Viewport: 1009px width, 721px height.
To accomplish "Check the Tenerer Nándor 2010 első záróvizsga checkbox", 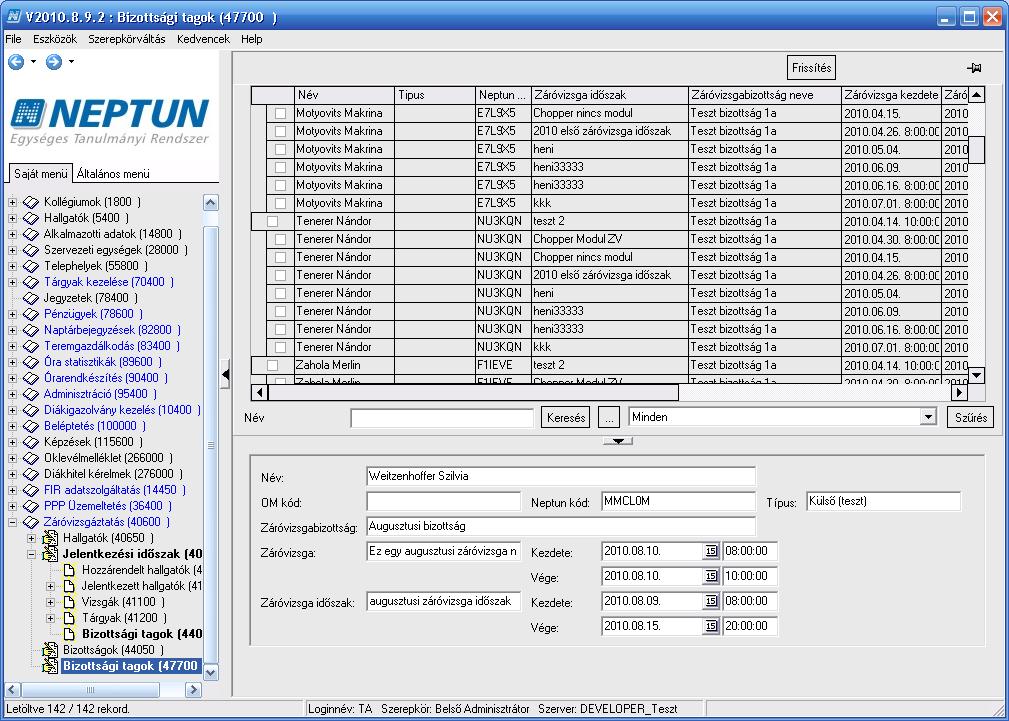I will tap(281, 276).
